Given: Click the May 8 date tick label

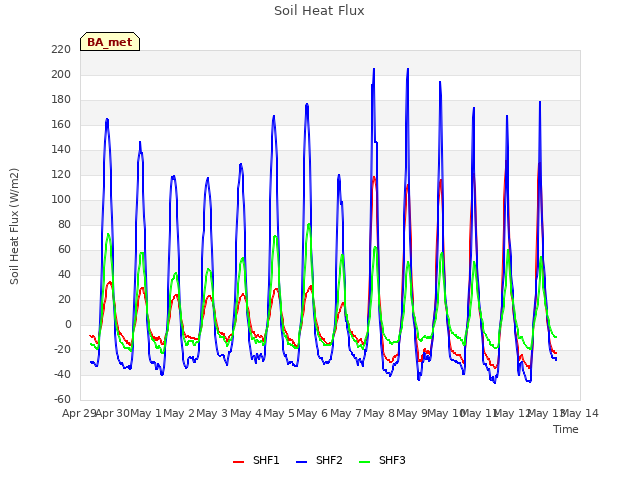Looking at the screenshot, I should (379, 413).
